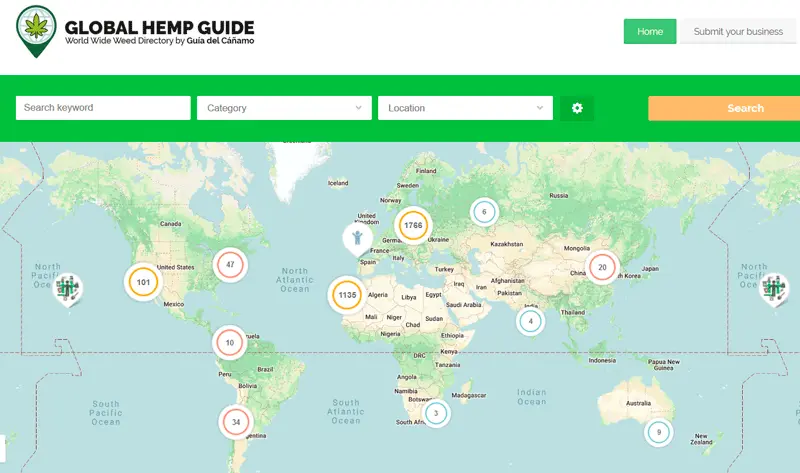Click the Turkey label on the map

click(444, 269)
